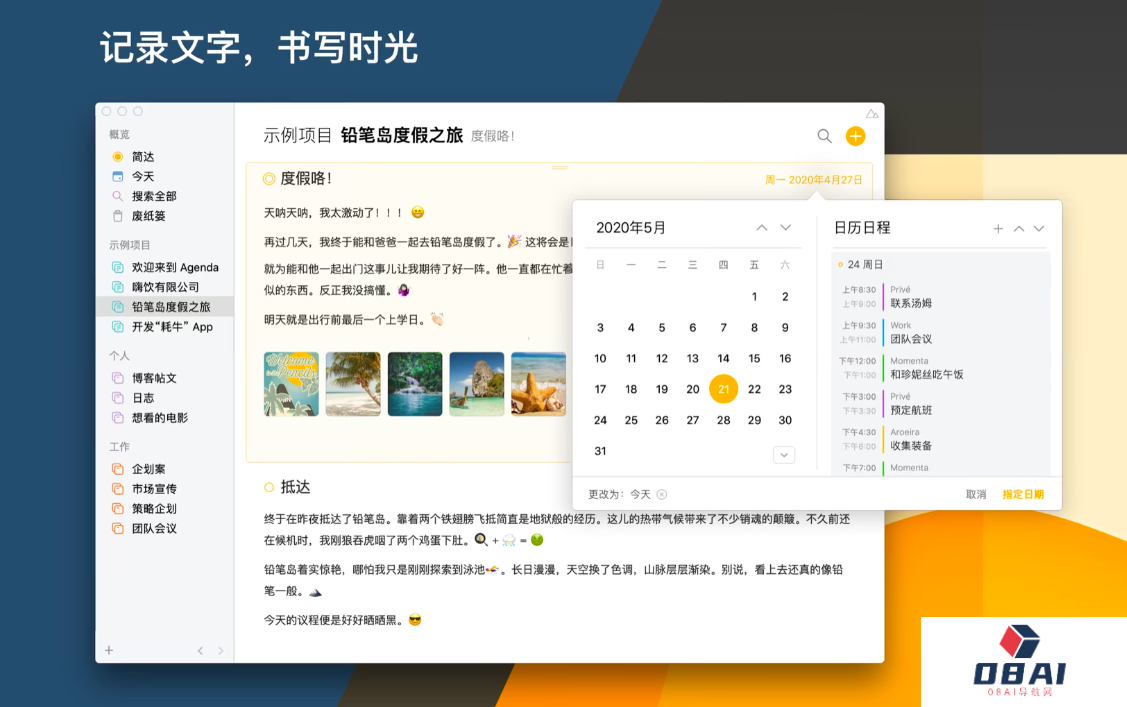Open the starfish beach photo thumbnail
Image resolution: width=1127 pixels, height=707 pixels.
point(538,384)
